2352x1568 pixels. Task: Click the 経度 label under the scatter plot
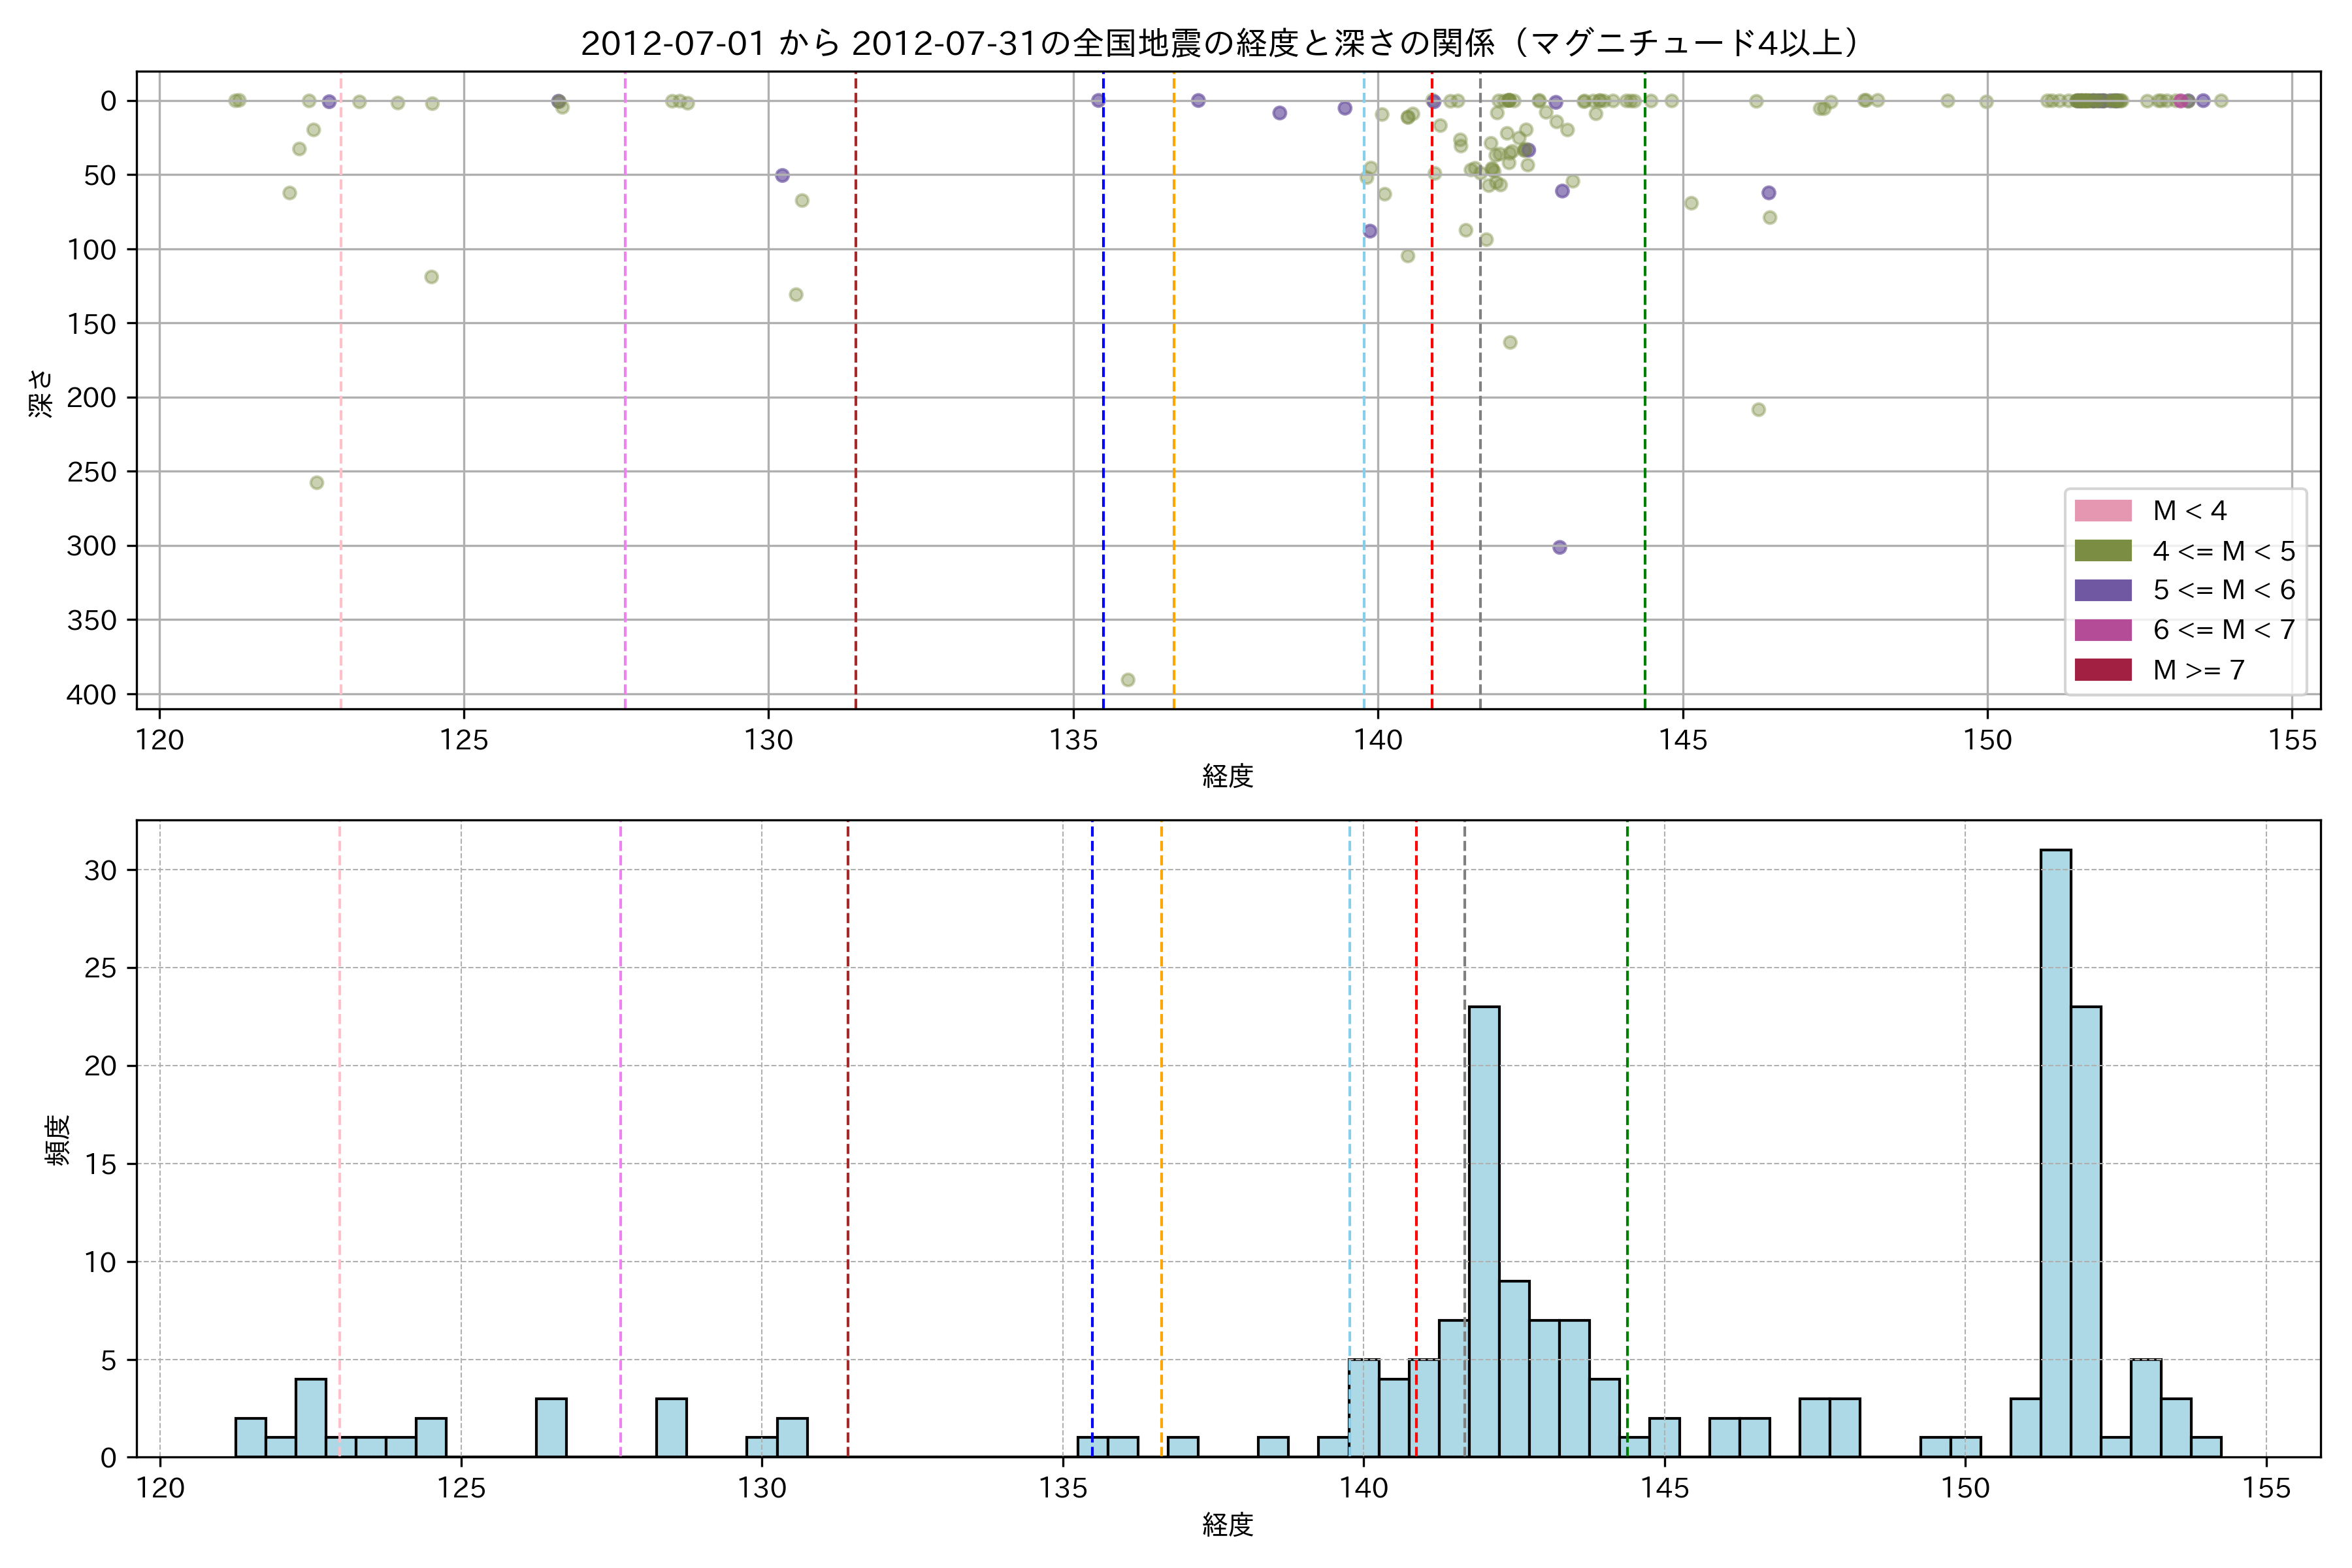(x=1227, y=776)
